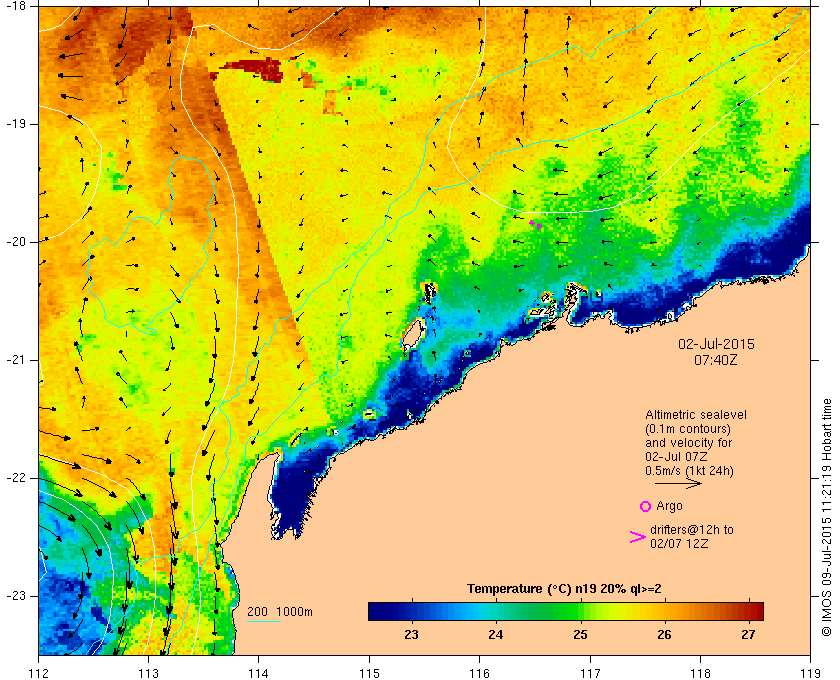The width and height of the screenshot is (840, 680).
Task: Click the '200 1000m' depth label
Action: 280,612
